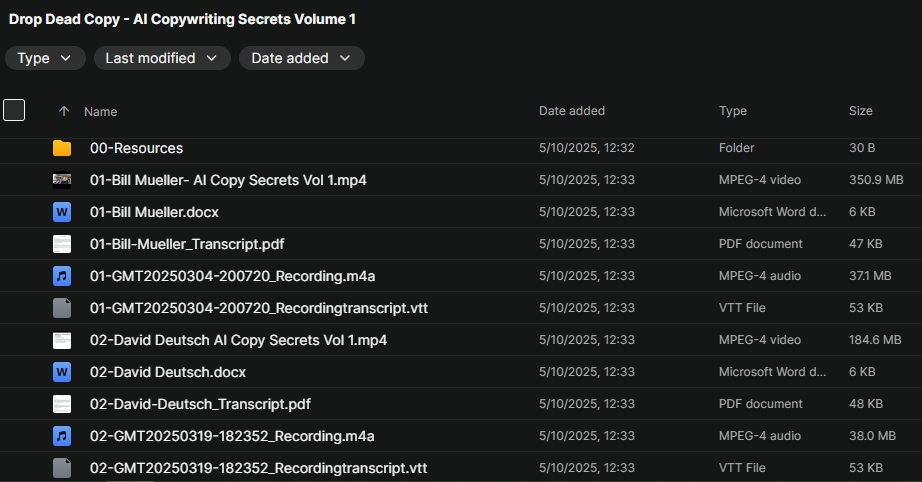
Task: Open the Type filter dropdown
Action: pyautogui.click(x=45, y=58)
